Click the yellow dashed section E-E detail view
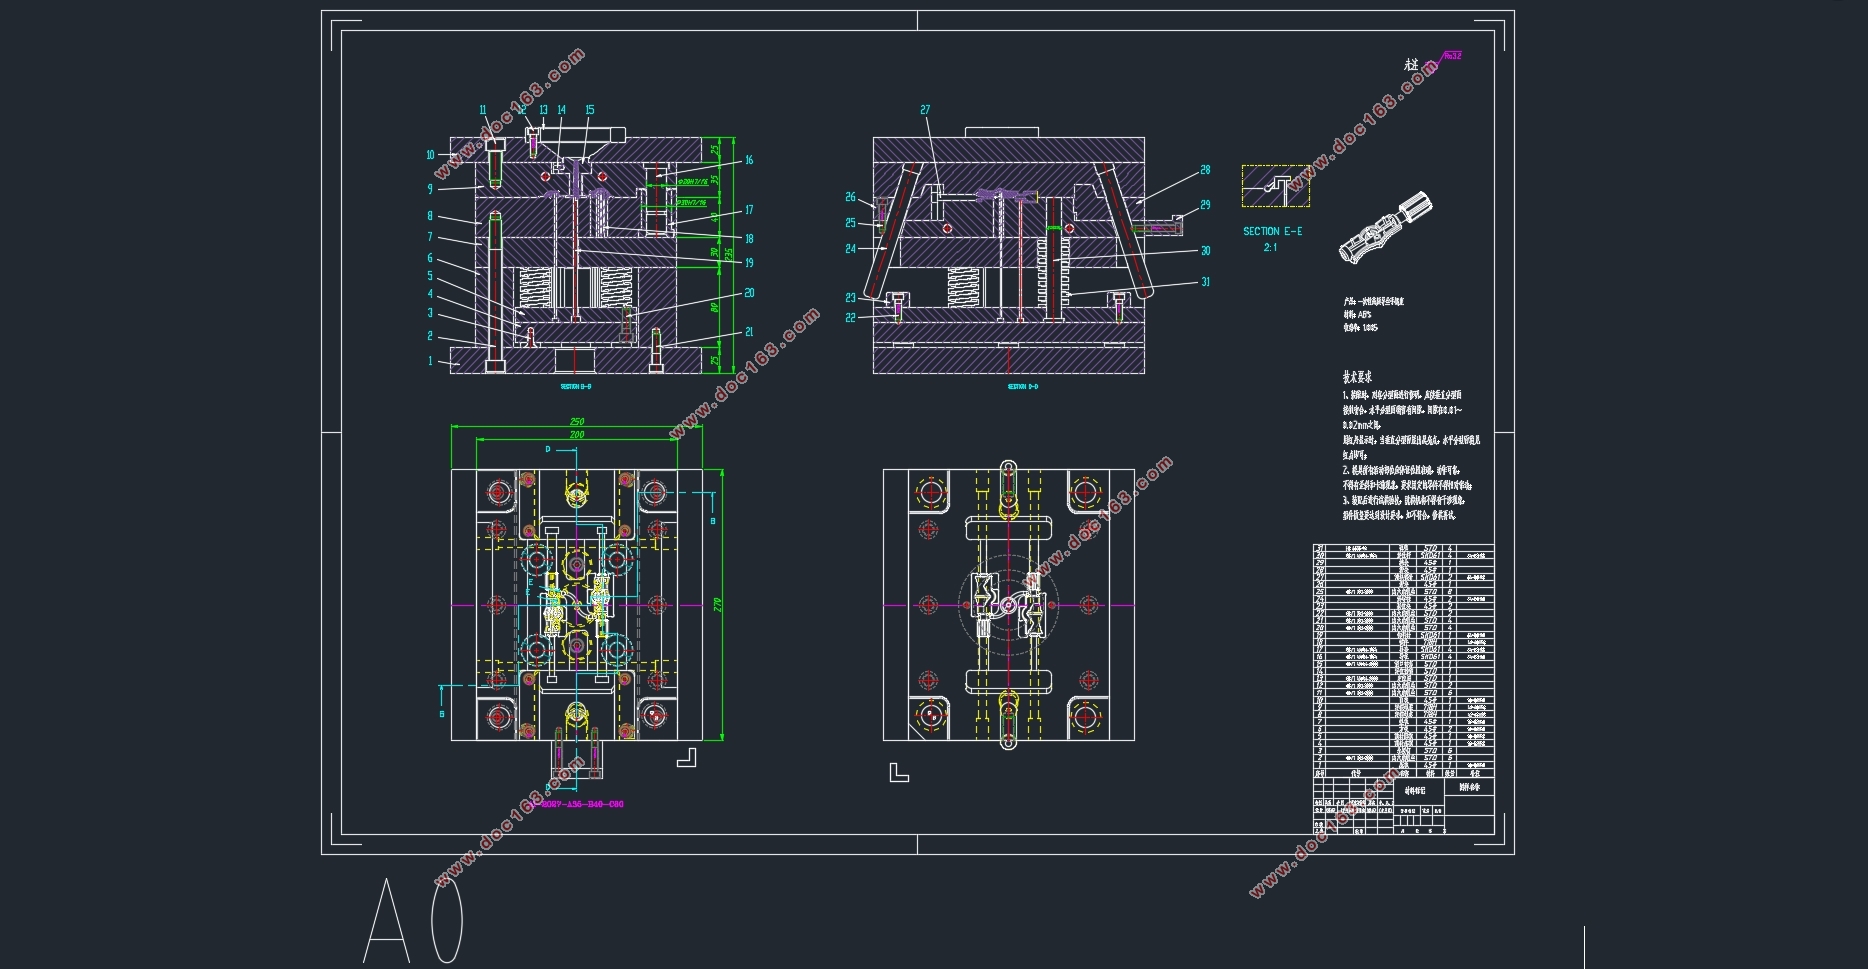Screen dimensions: 1868x969 pos(1276,186)
